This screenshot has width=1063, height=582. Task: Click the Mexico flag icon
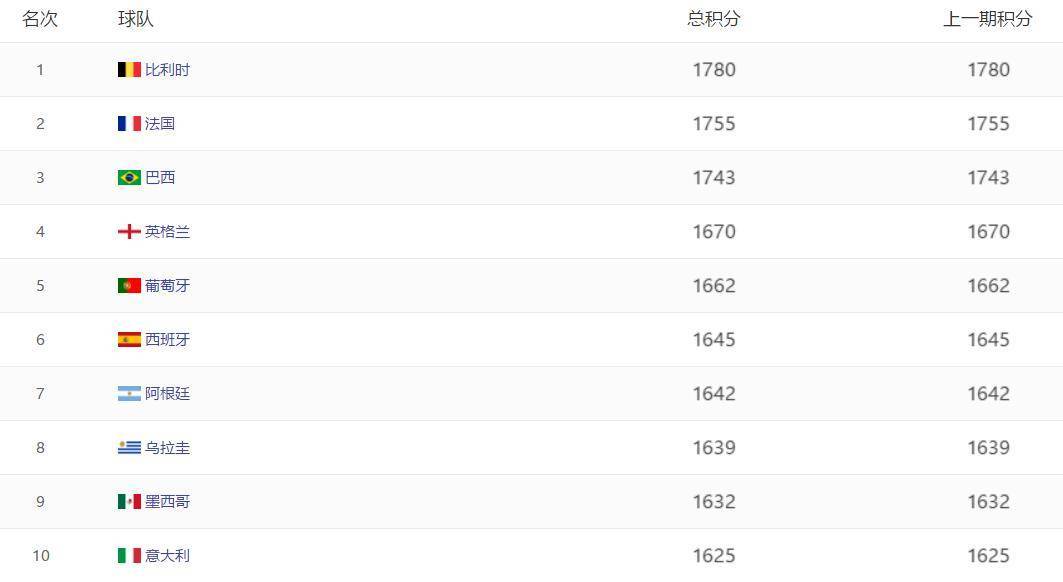(129, 502)
